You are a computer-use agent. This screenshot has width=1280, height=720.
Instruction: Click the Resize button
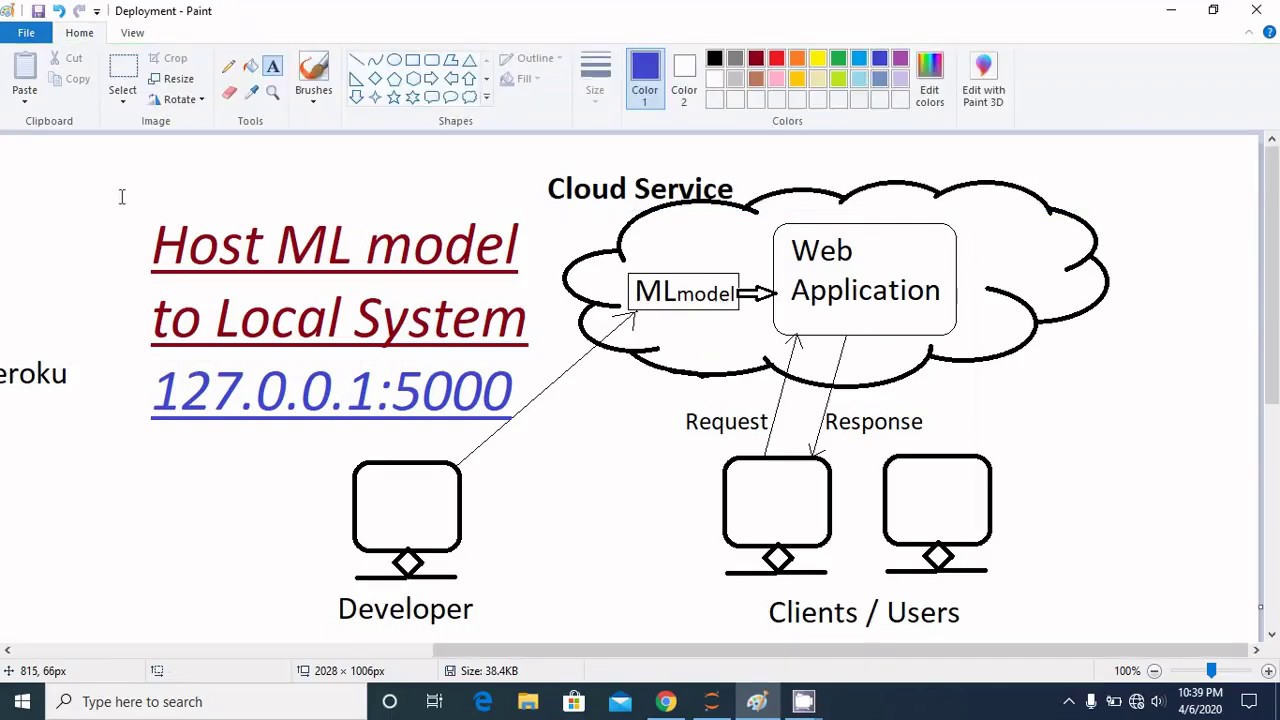171,79
